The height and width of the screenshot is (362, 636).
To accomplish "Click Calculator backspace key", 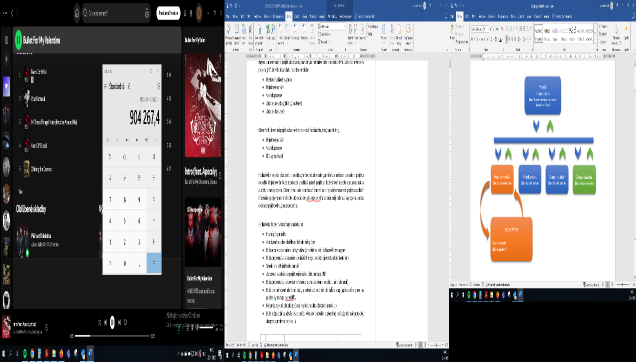I will tap(154, 156).
